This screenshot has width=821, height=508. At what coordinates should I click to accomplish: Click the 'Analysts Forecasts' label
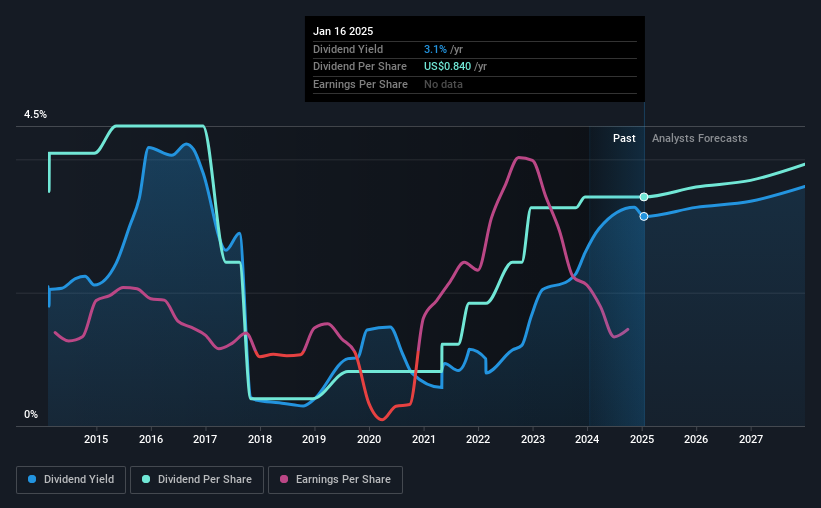click(700, 138)
